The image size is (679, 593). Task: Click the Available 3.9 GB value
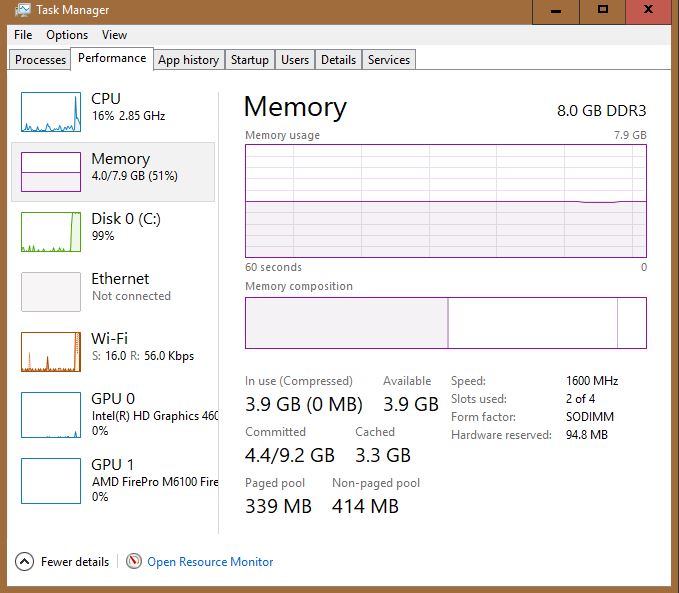(411, 404)
